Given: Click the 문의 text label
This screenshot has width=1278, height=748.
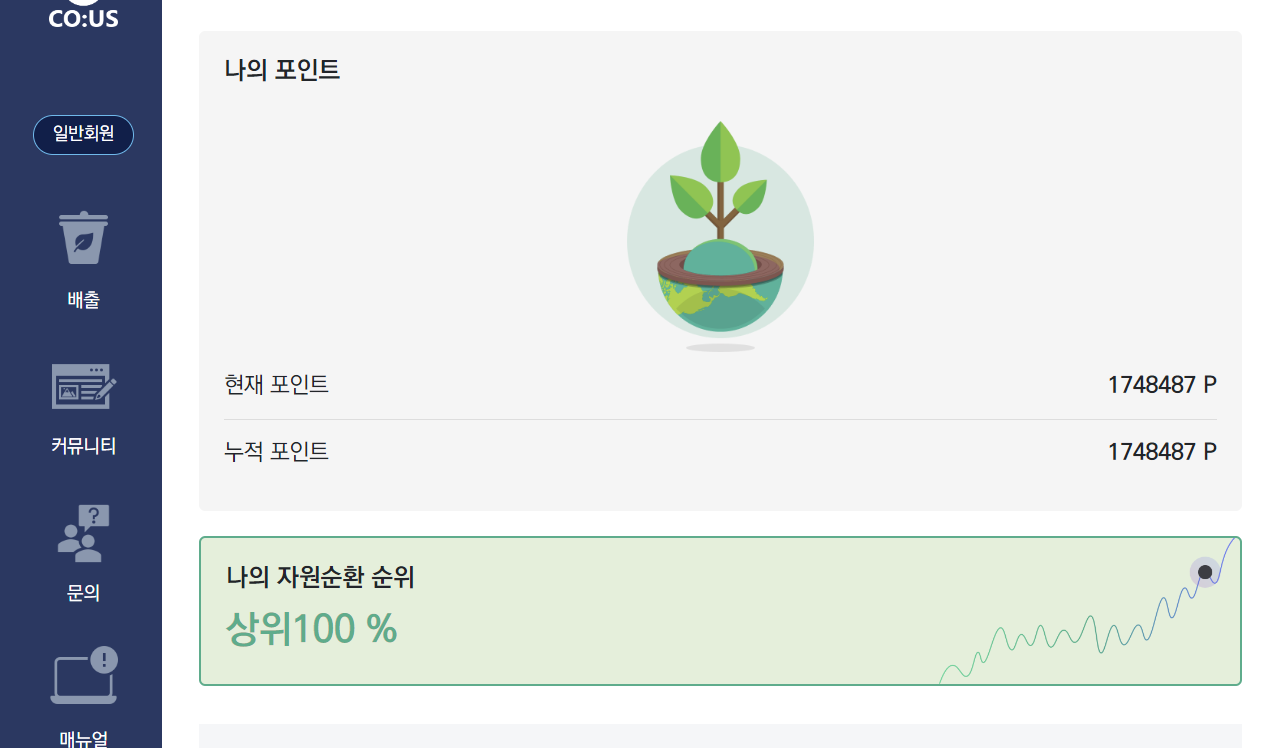Looking at the screenshot, I should (84, 593).
